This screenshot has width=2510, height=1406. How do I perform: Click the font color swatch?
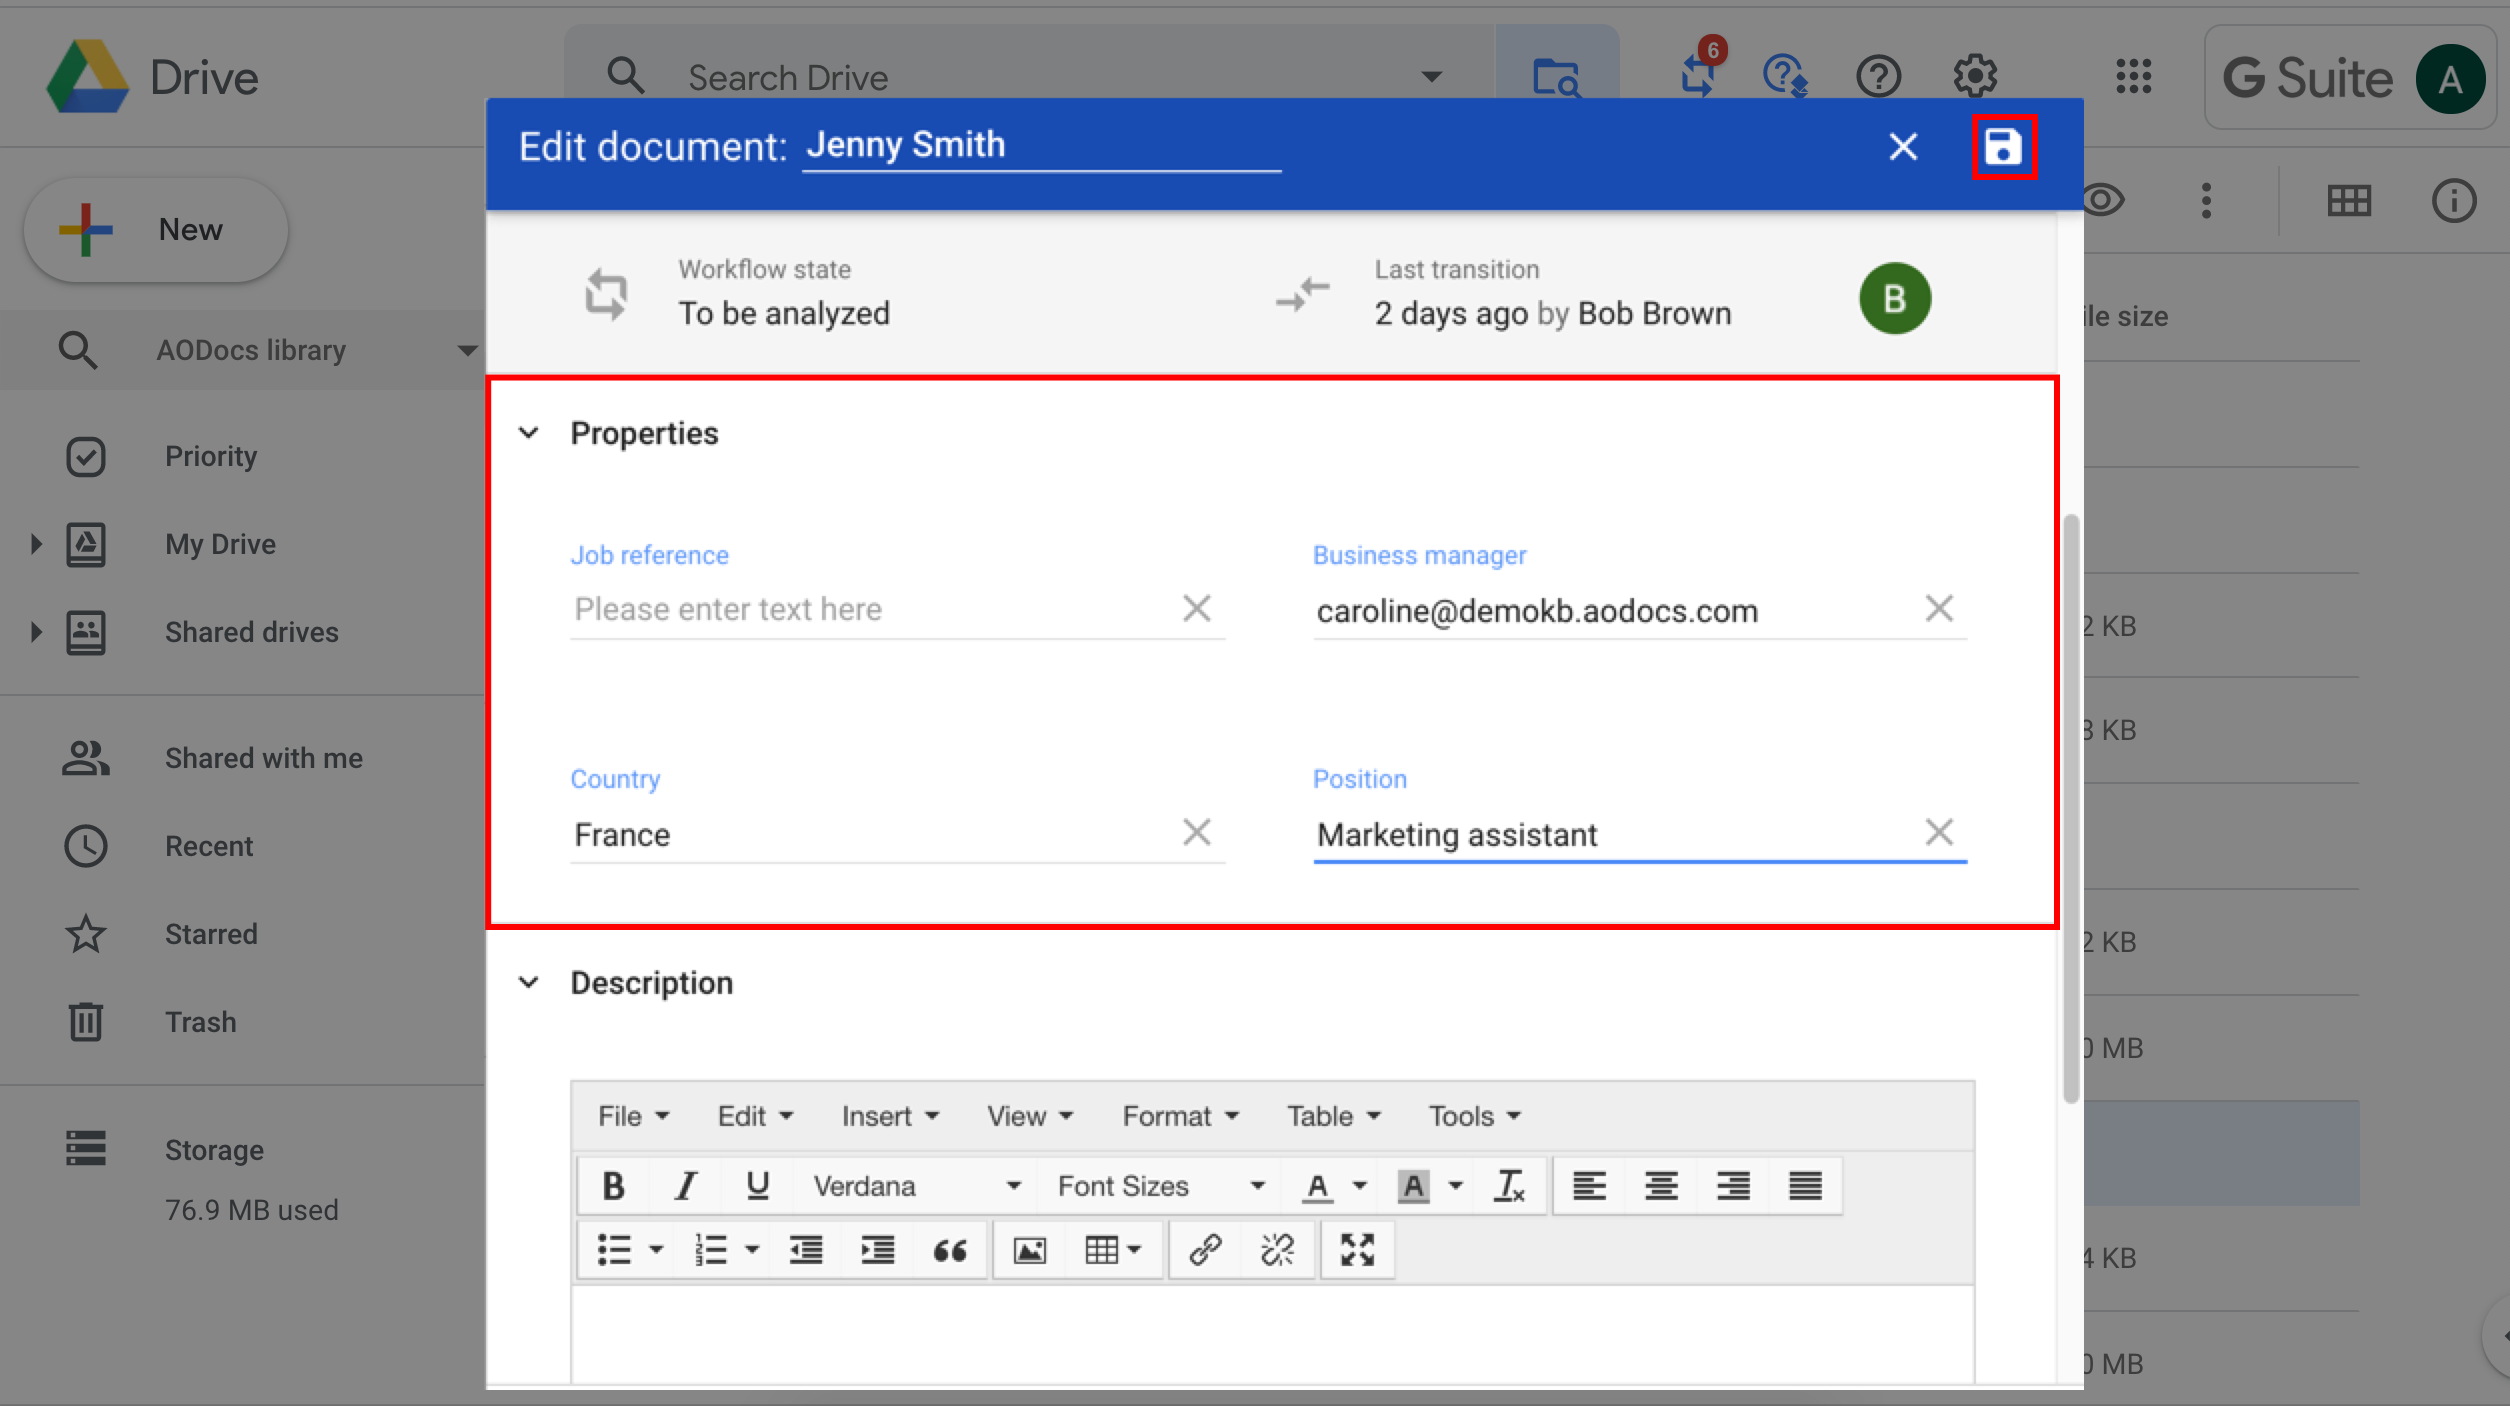[x=1315, y=1187]
